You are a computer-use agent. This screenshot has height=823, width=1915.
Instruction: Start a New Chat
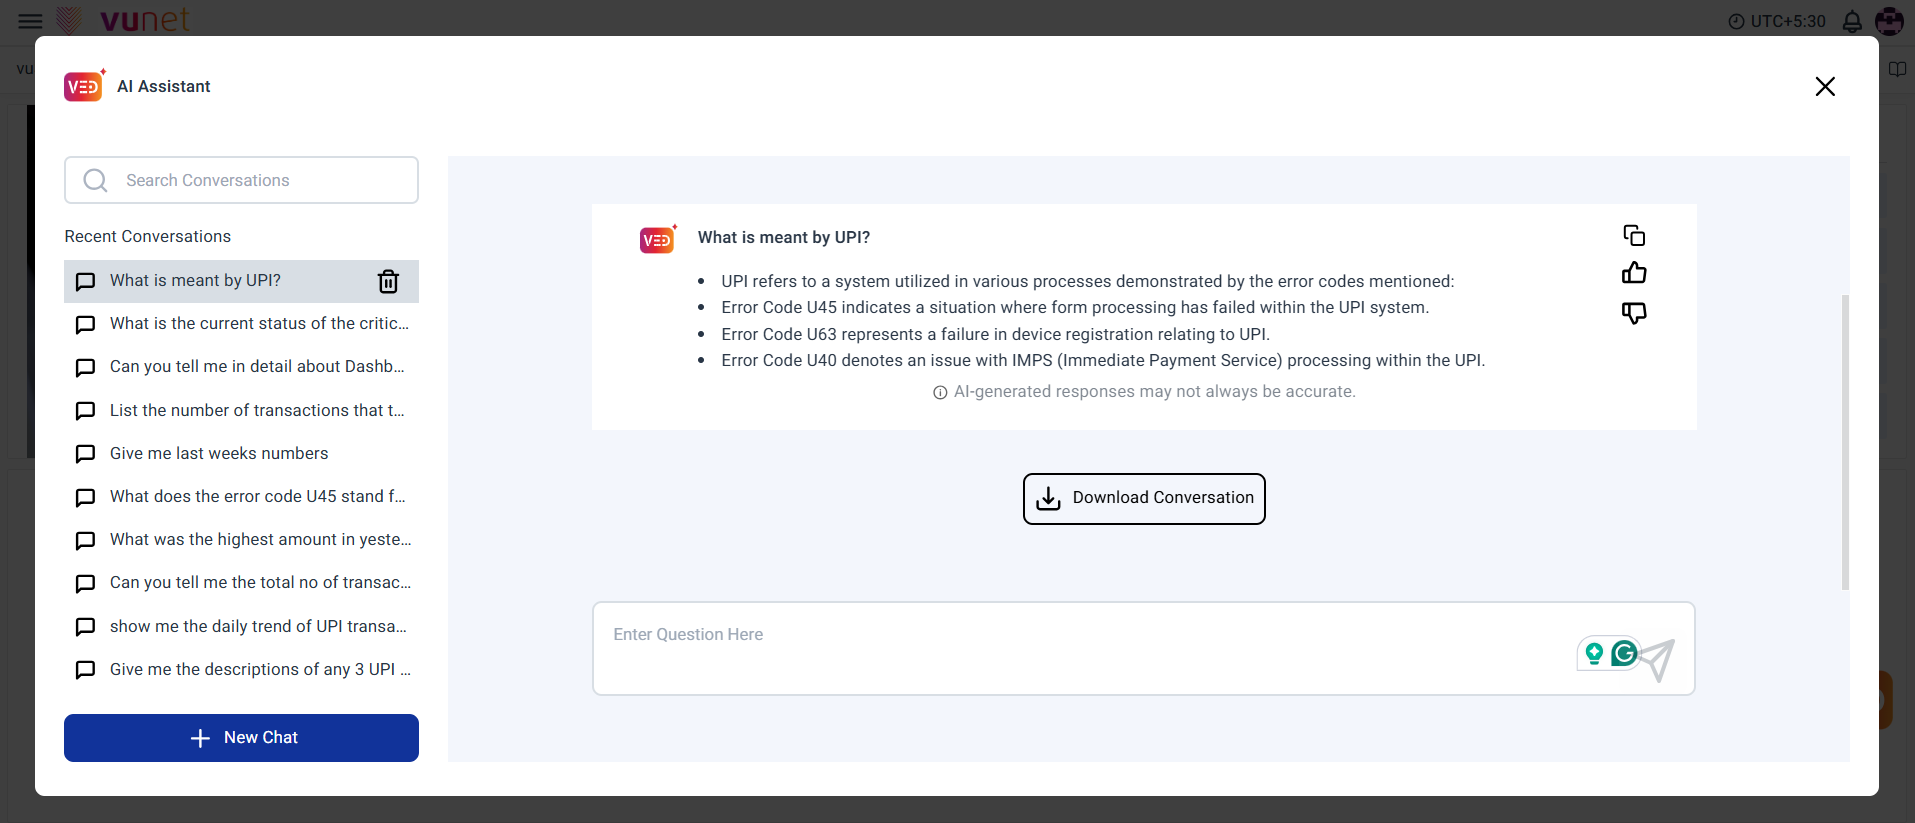pos(241,738)
